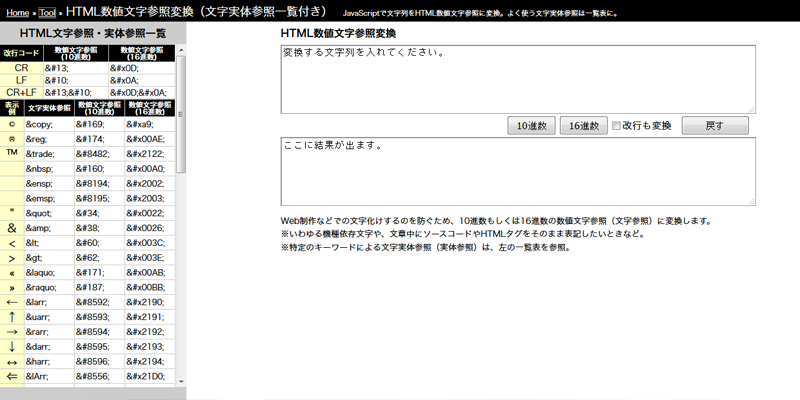Enable the 改行も変換 checkbox

pyautogui.click(x=616, y=126)
